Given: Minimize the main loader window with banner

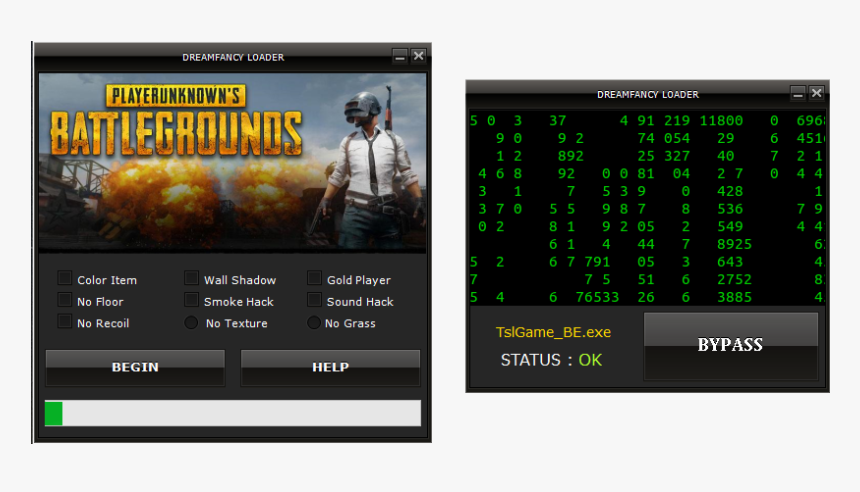Looking at the screenshot, I should pos(400,56).
